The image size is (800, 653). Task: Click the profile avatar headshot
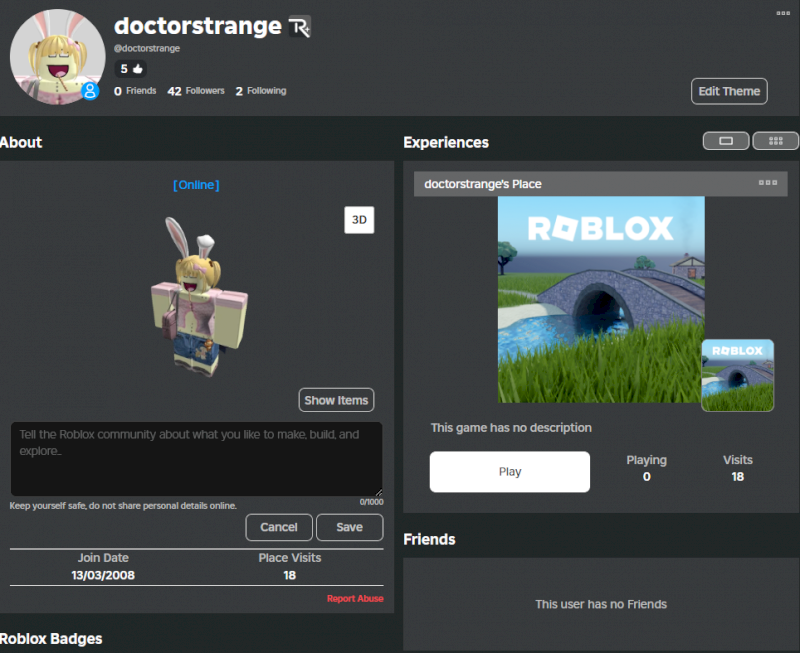coord(57,57)
